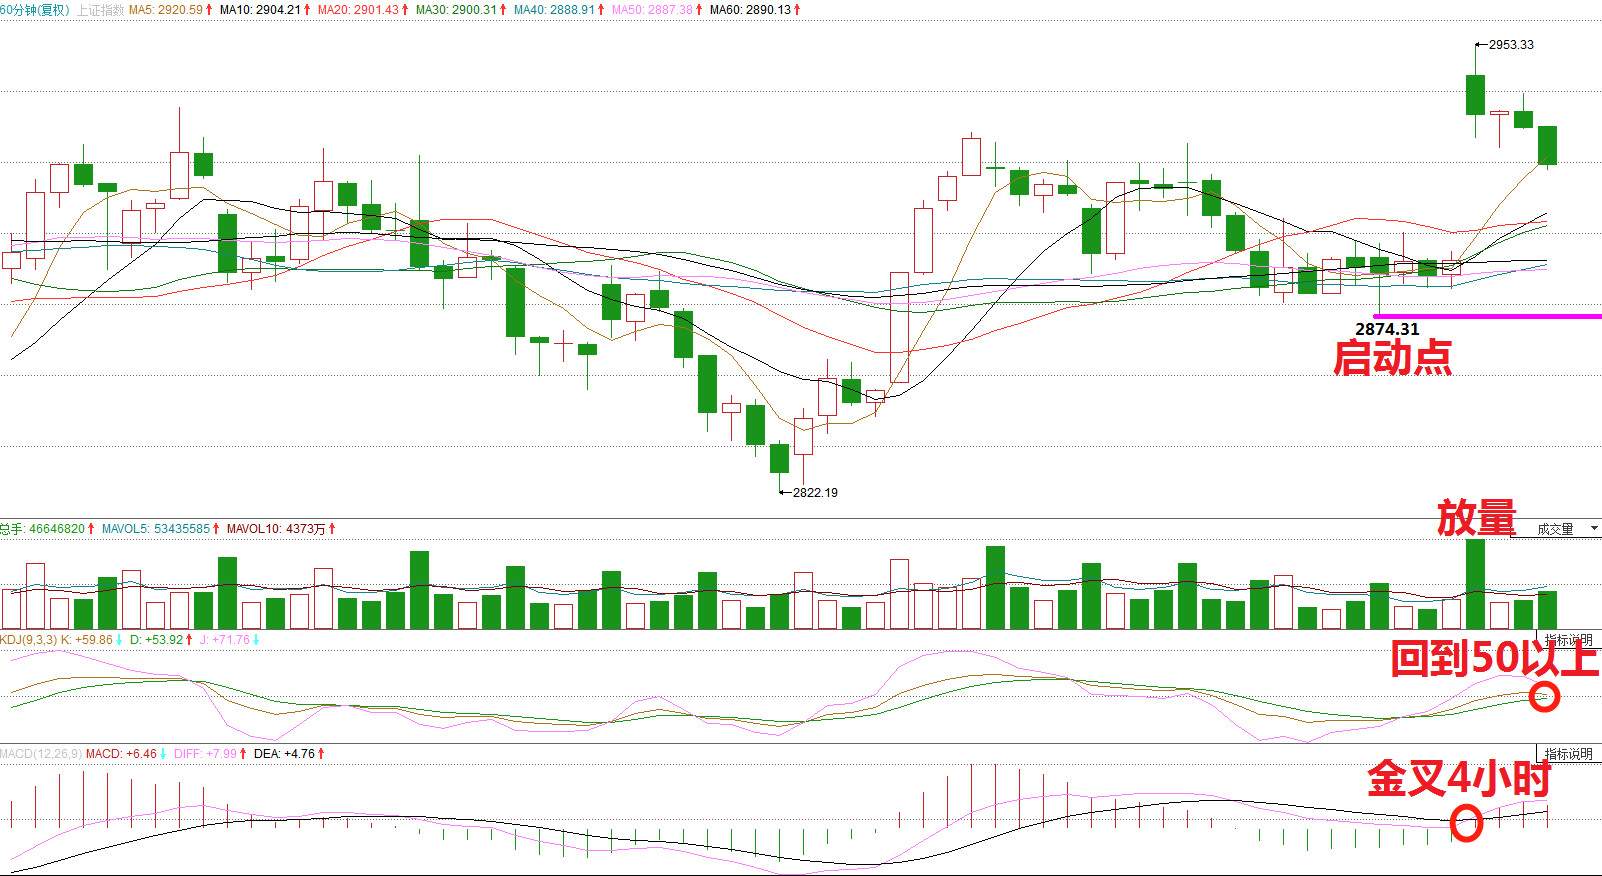Click the tallest green volume bar

click(1475, 584)
